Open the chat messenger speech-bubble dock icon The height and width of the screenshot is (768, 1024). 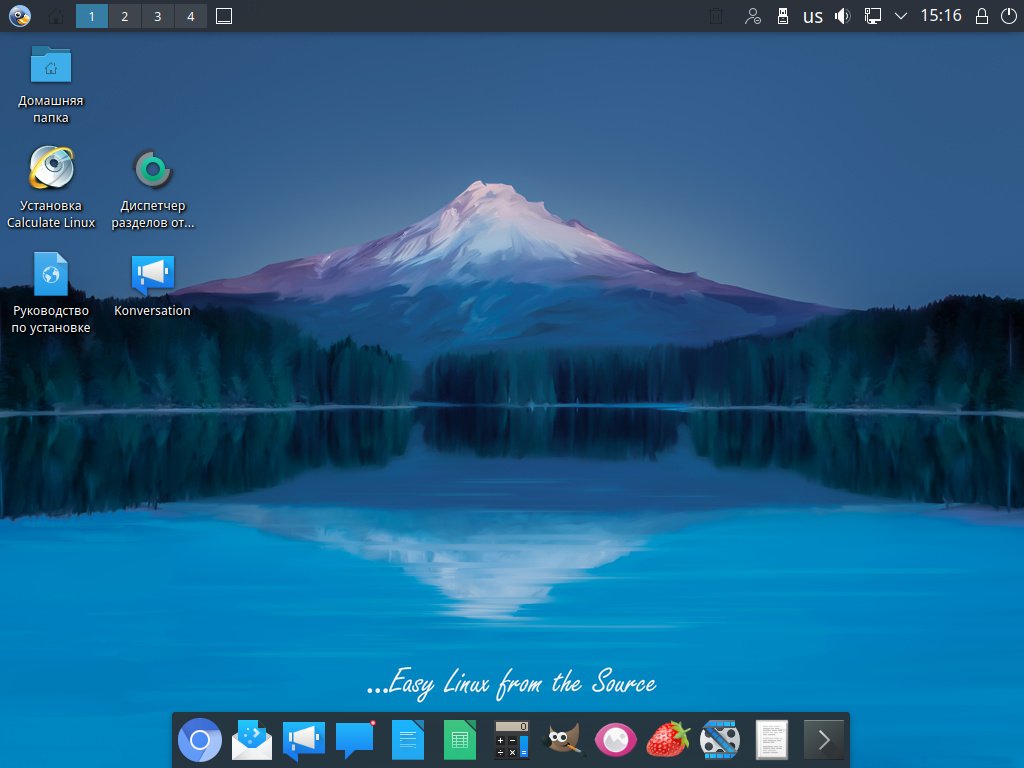pos(355,739)
